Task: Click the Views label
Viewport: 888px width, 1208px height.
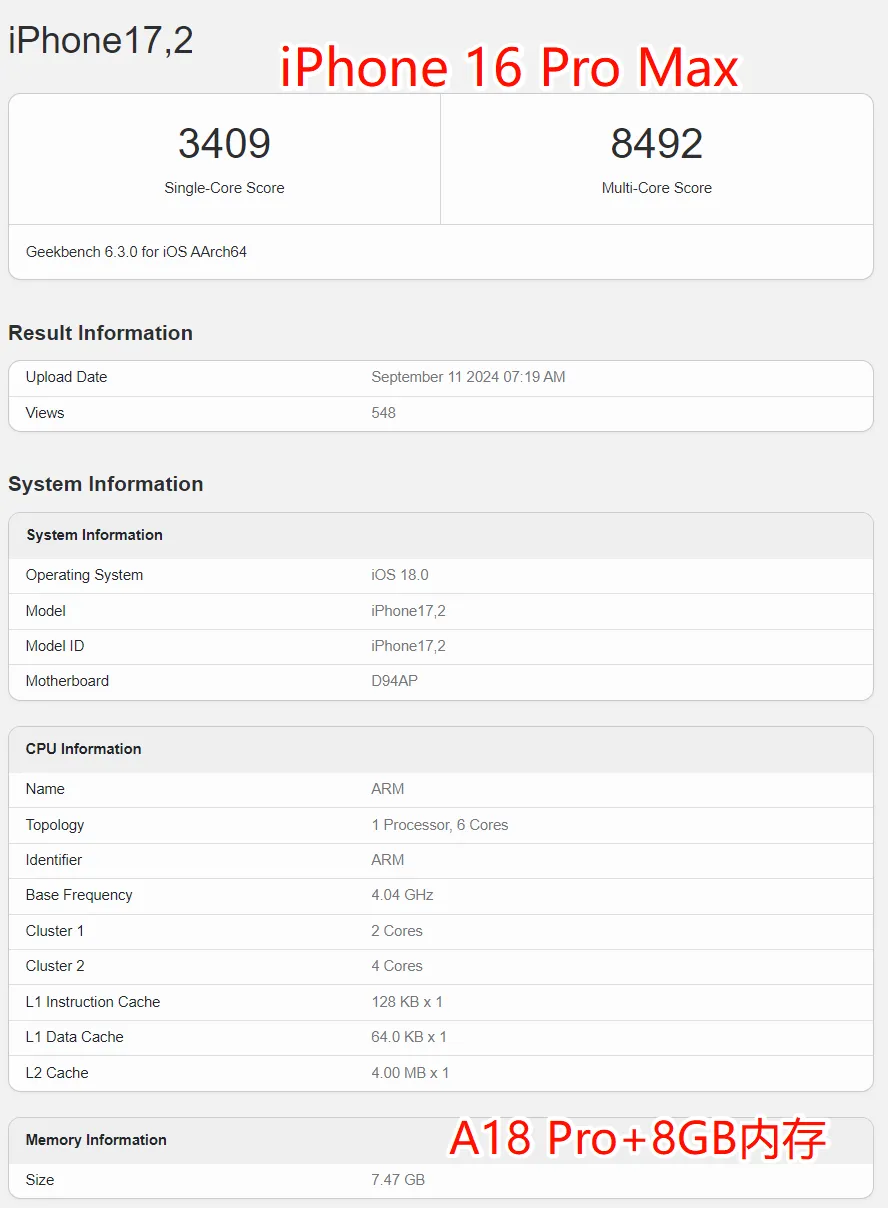Action: [45, 413]
